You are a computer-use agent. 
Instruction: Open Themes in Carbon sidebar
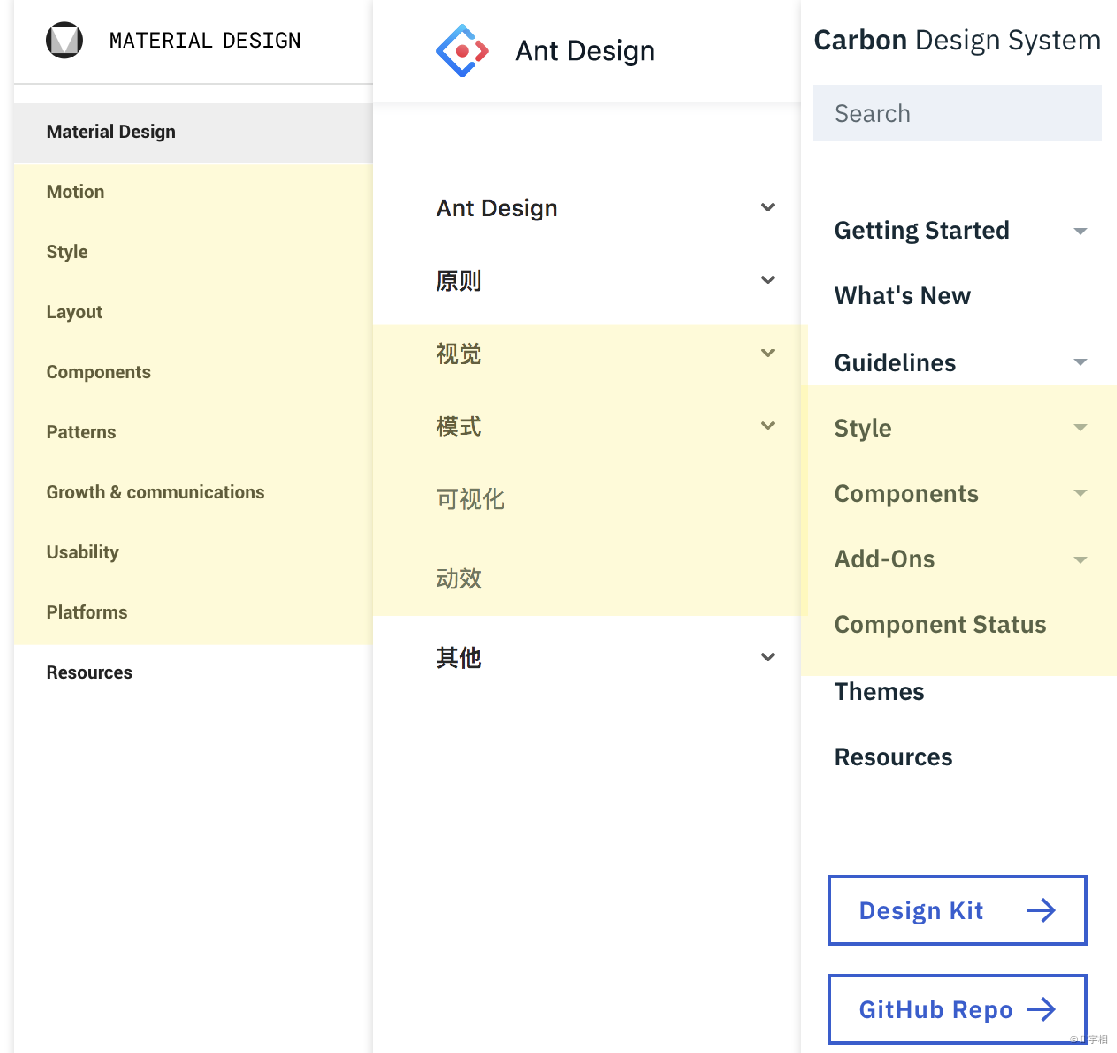pos(879,692)
